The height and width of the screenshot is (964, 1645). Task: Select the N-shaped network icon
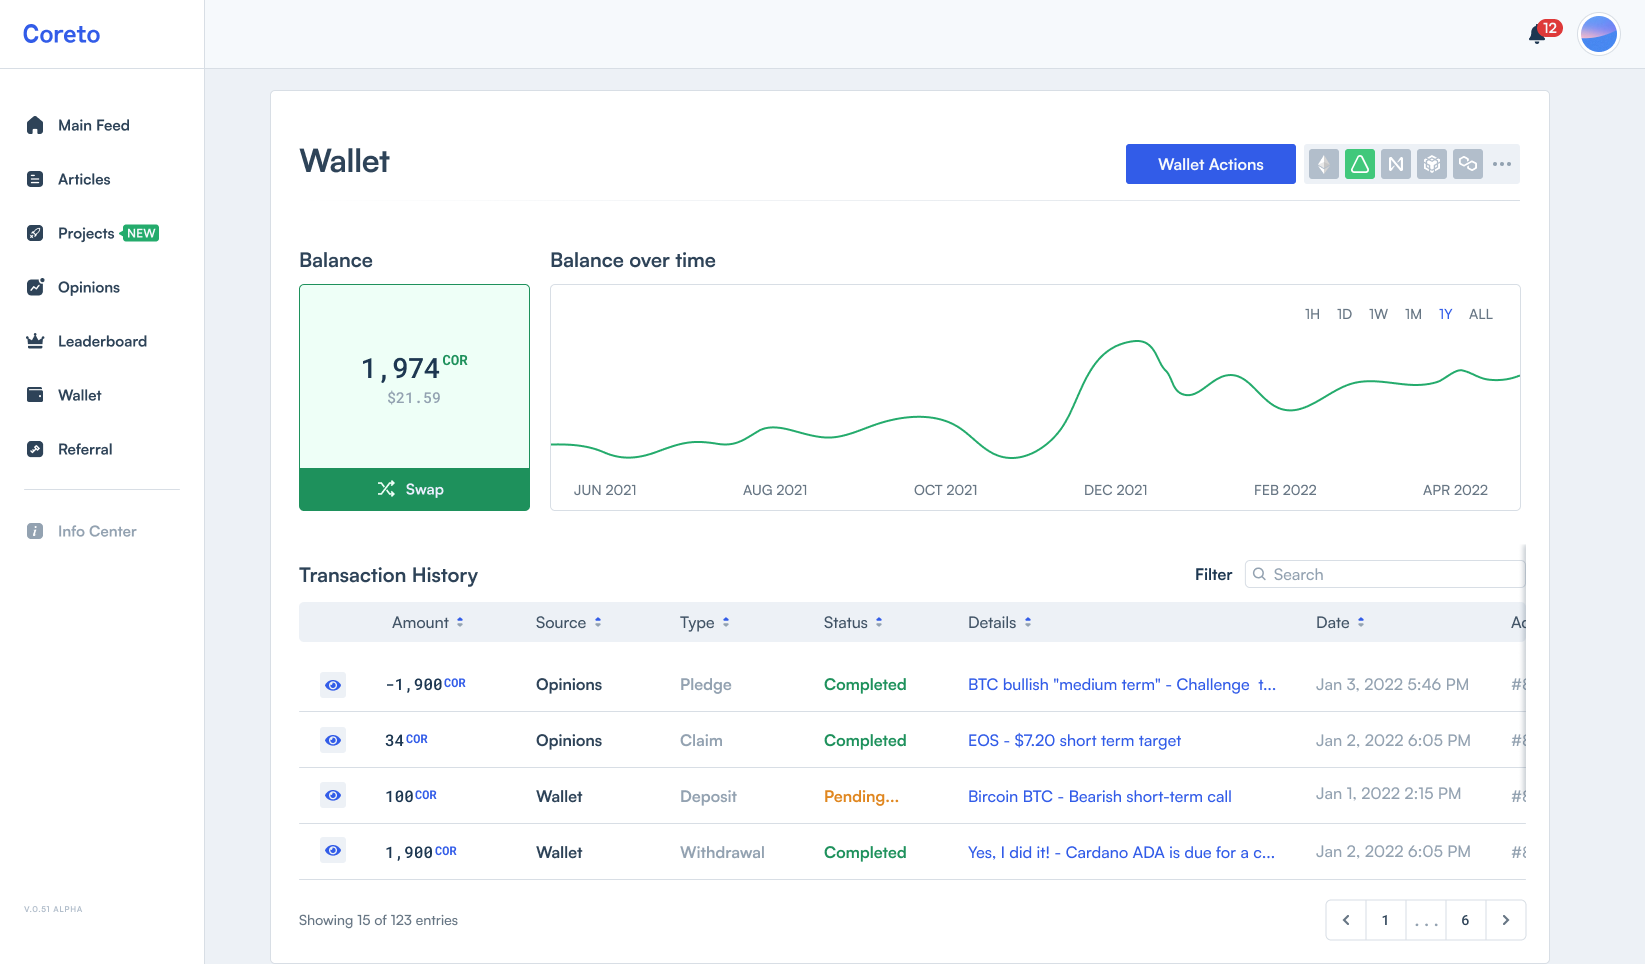[1396, 164]
